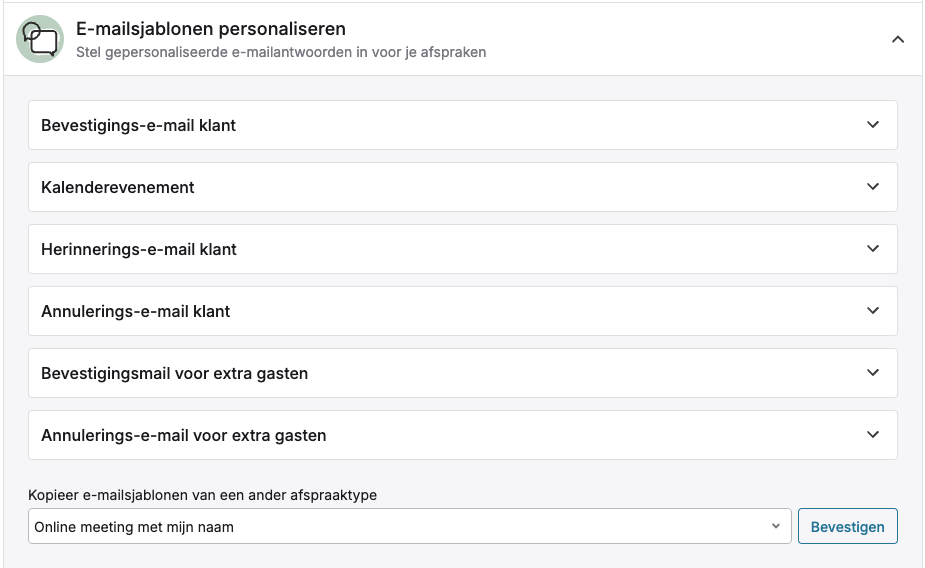Open Herinnerings-e-mail klant accordion
This screenshot has width=925, height=568.
[462, 249]
